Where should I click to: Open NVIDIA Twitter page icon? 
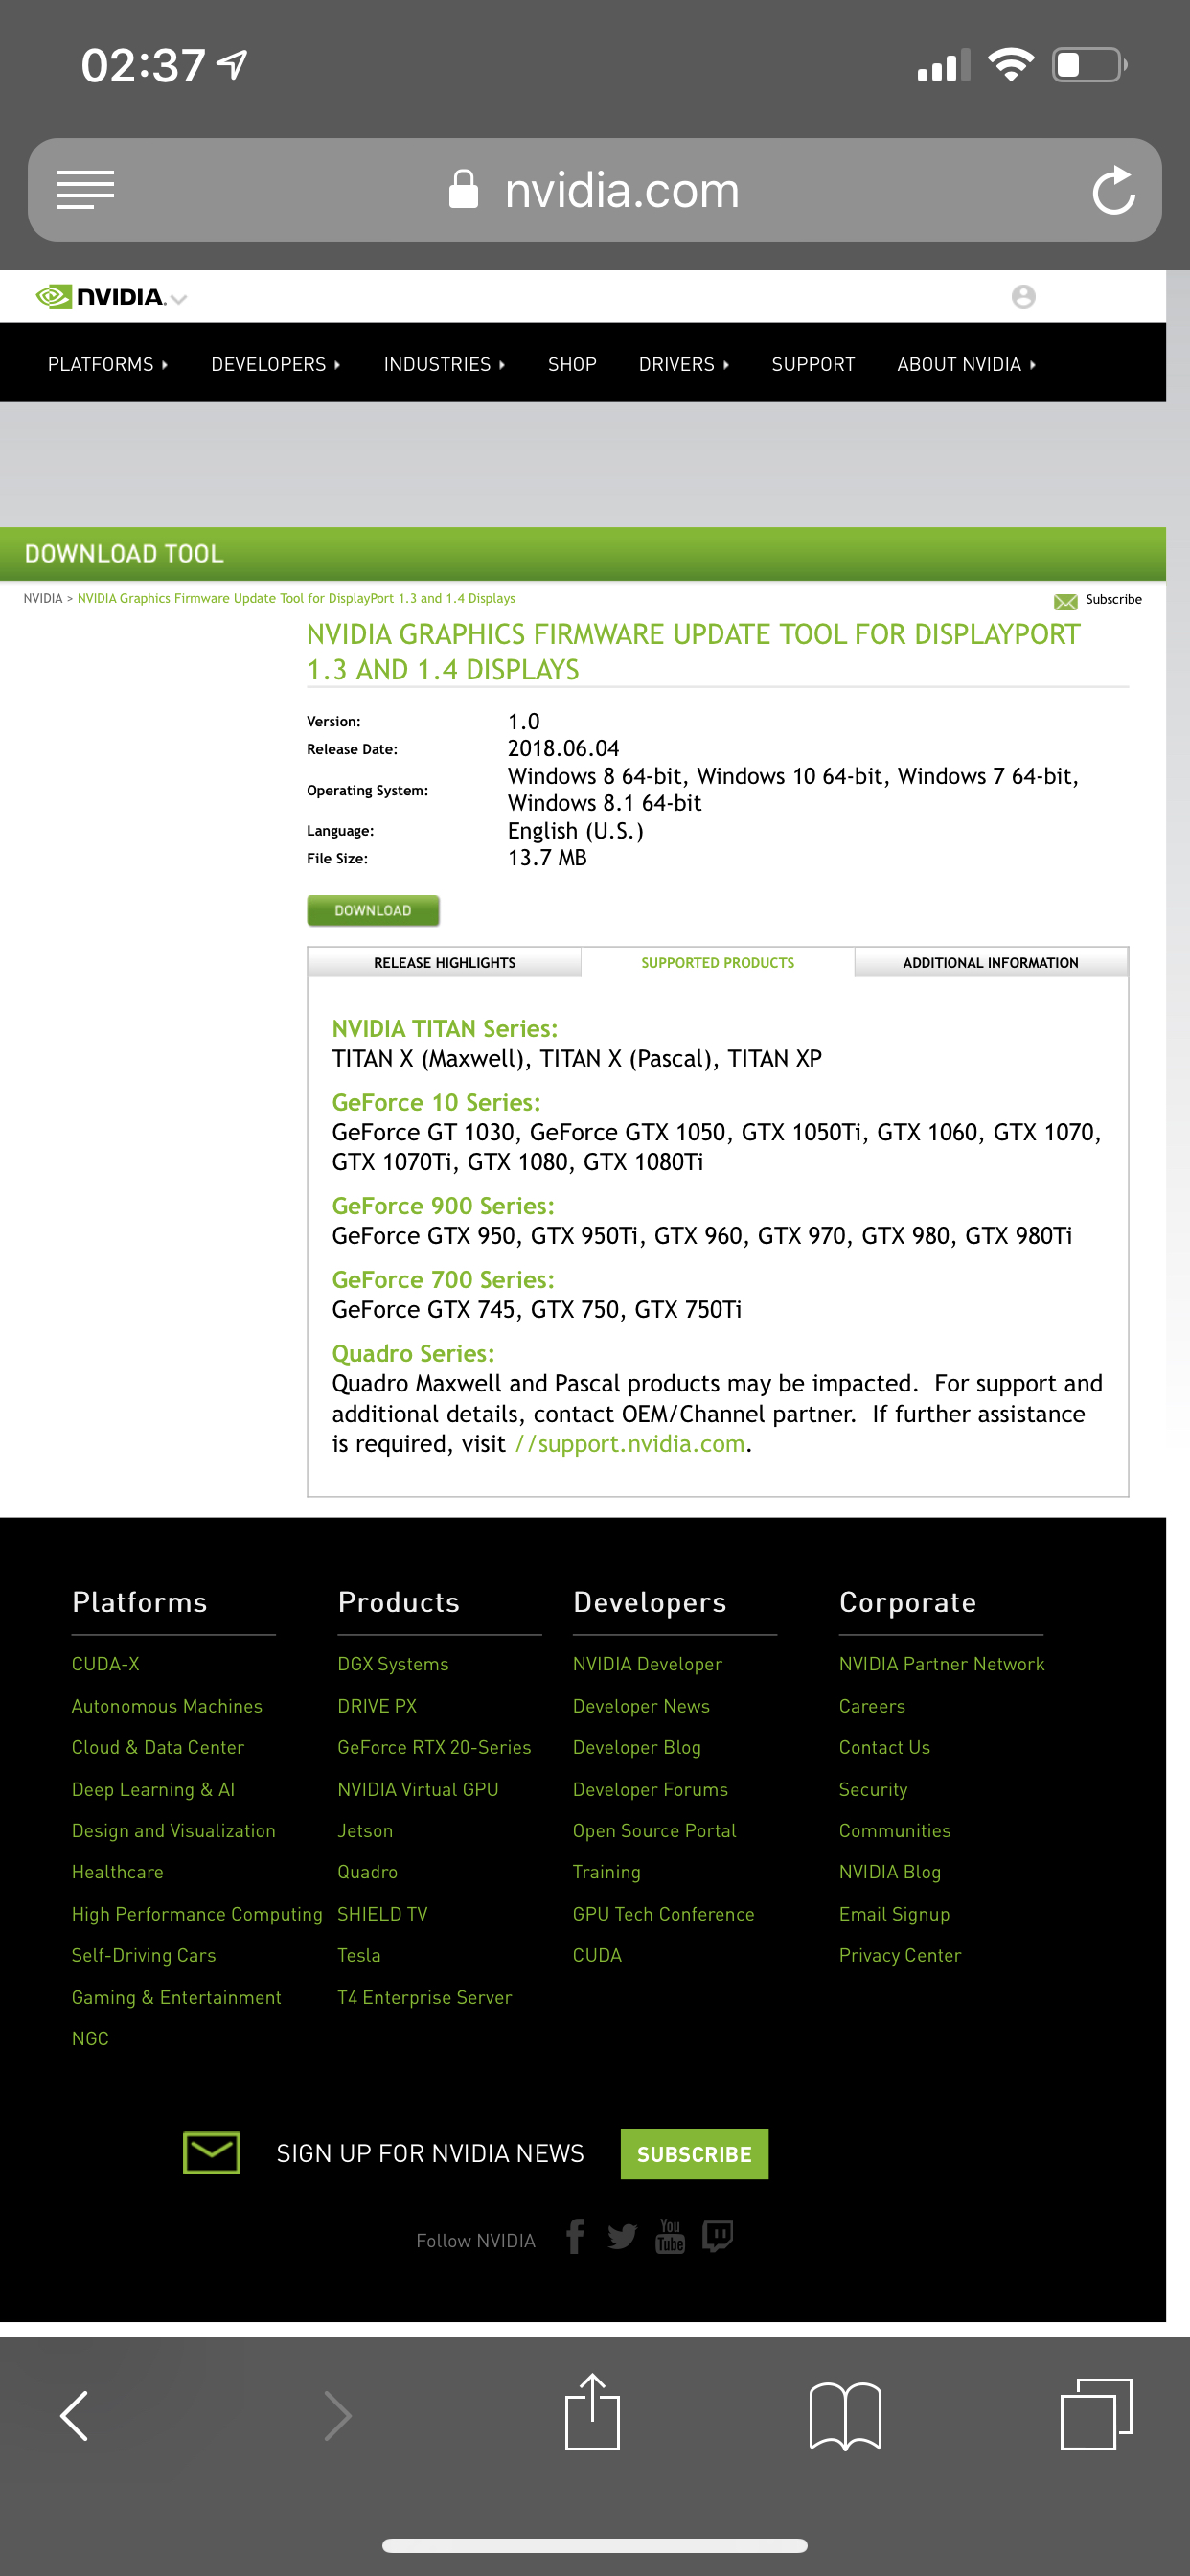pos(622,2236)
